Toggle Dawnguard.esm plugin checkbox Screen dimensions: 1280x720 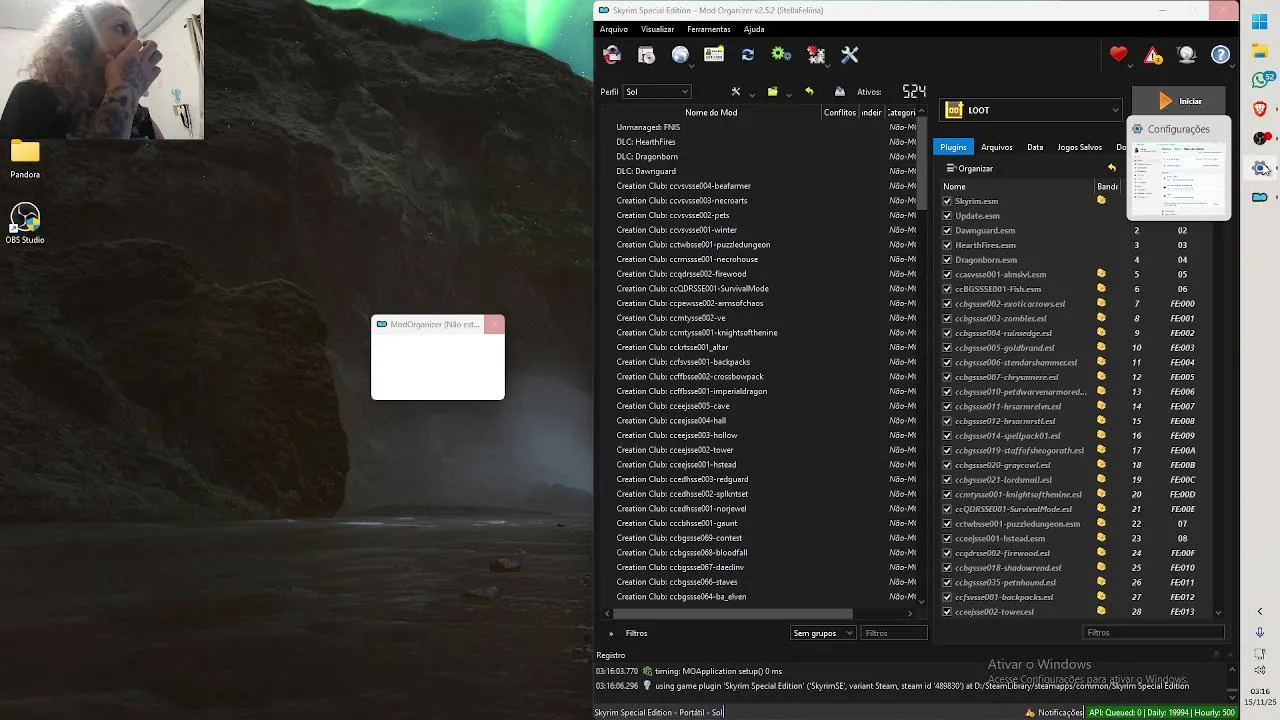pos(947,230)
